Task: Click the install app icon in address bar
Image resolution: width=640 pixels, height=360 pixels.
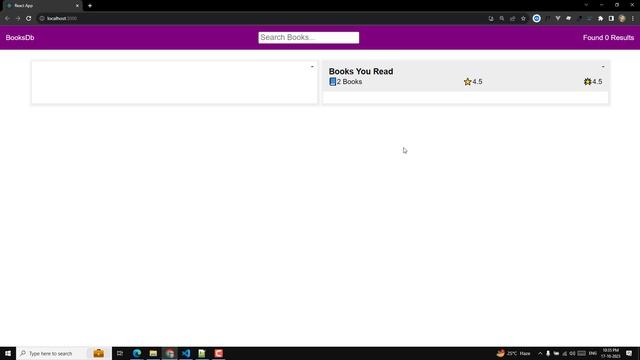Action: point(491,18)
